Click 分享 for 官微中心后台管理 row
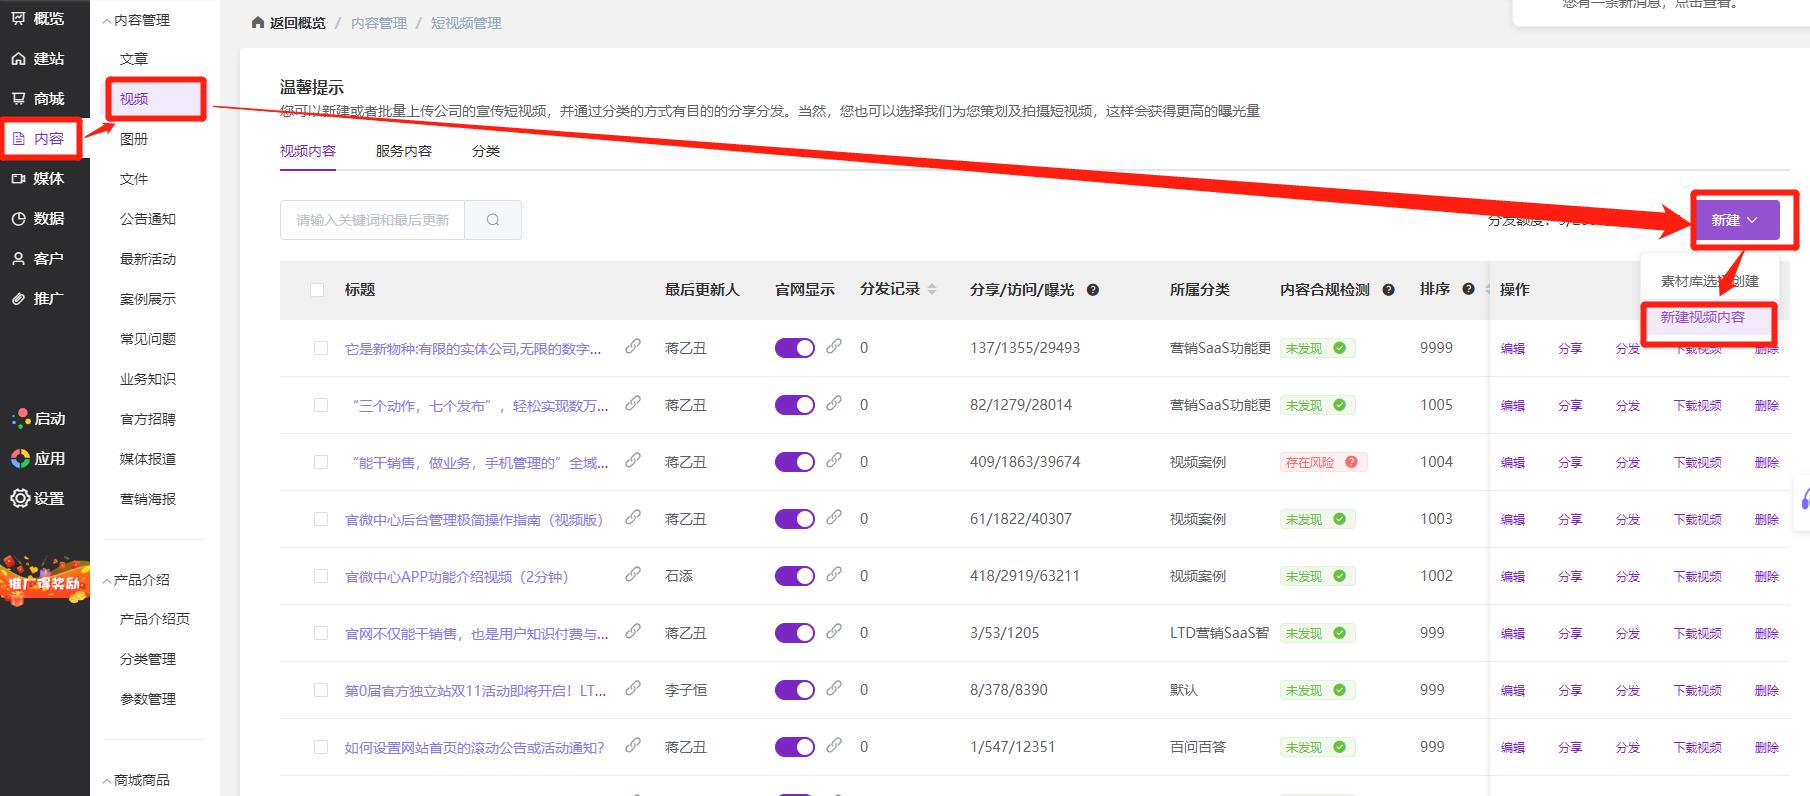Image resolution: width=1810 pixels, height=796 pixels. [1570, 520]
